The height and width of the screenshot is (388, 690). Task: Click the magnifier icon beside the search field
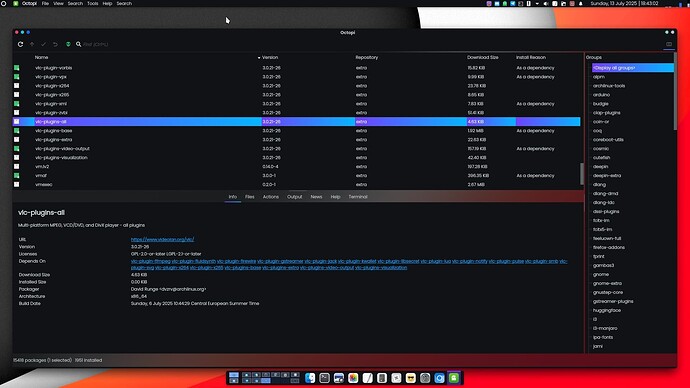point(78,44)
